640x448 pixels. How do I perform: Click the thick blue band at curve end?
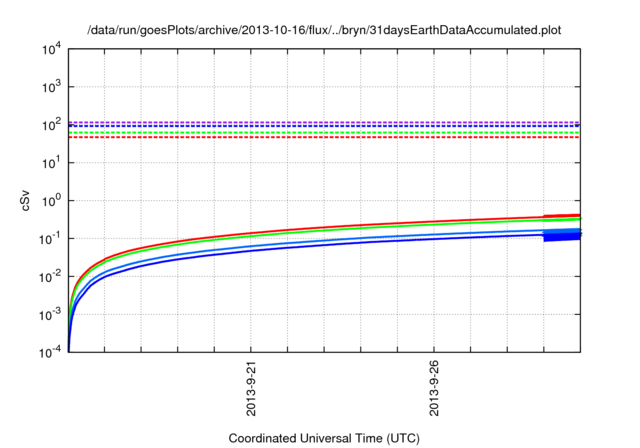tap(562, 235)
